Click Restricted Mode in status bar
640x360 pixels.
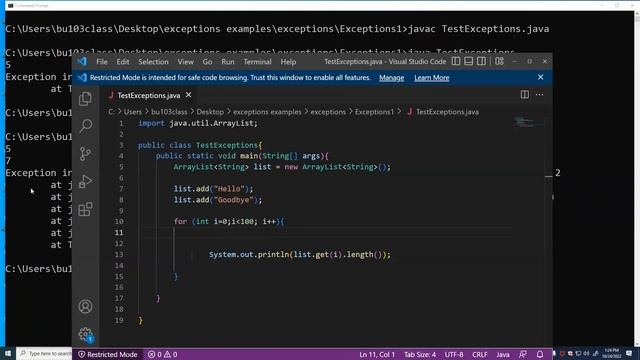point(108,354)
